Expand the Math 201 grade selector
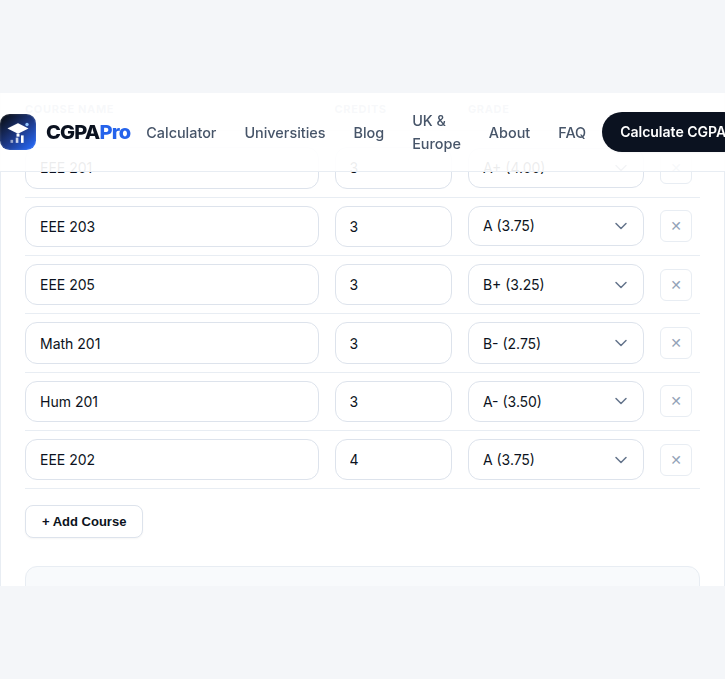 tap(555, 343)
